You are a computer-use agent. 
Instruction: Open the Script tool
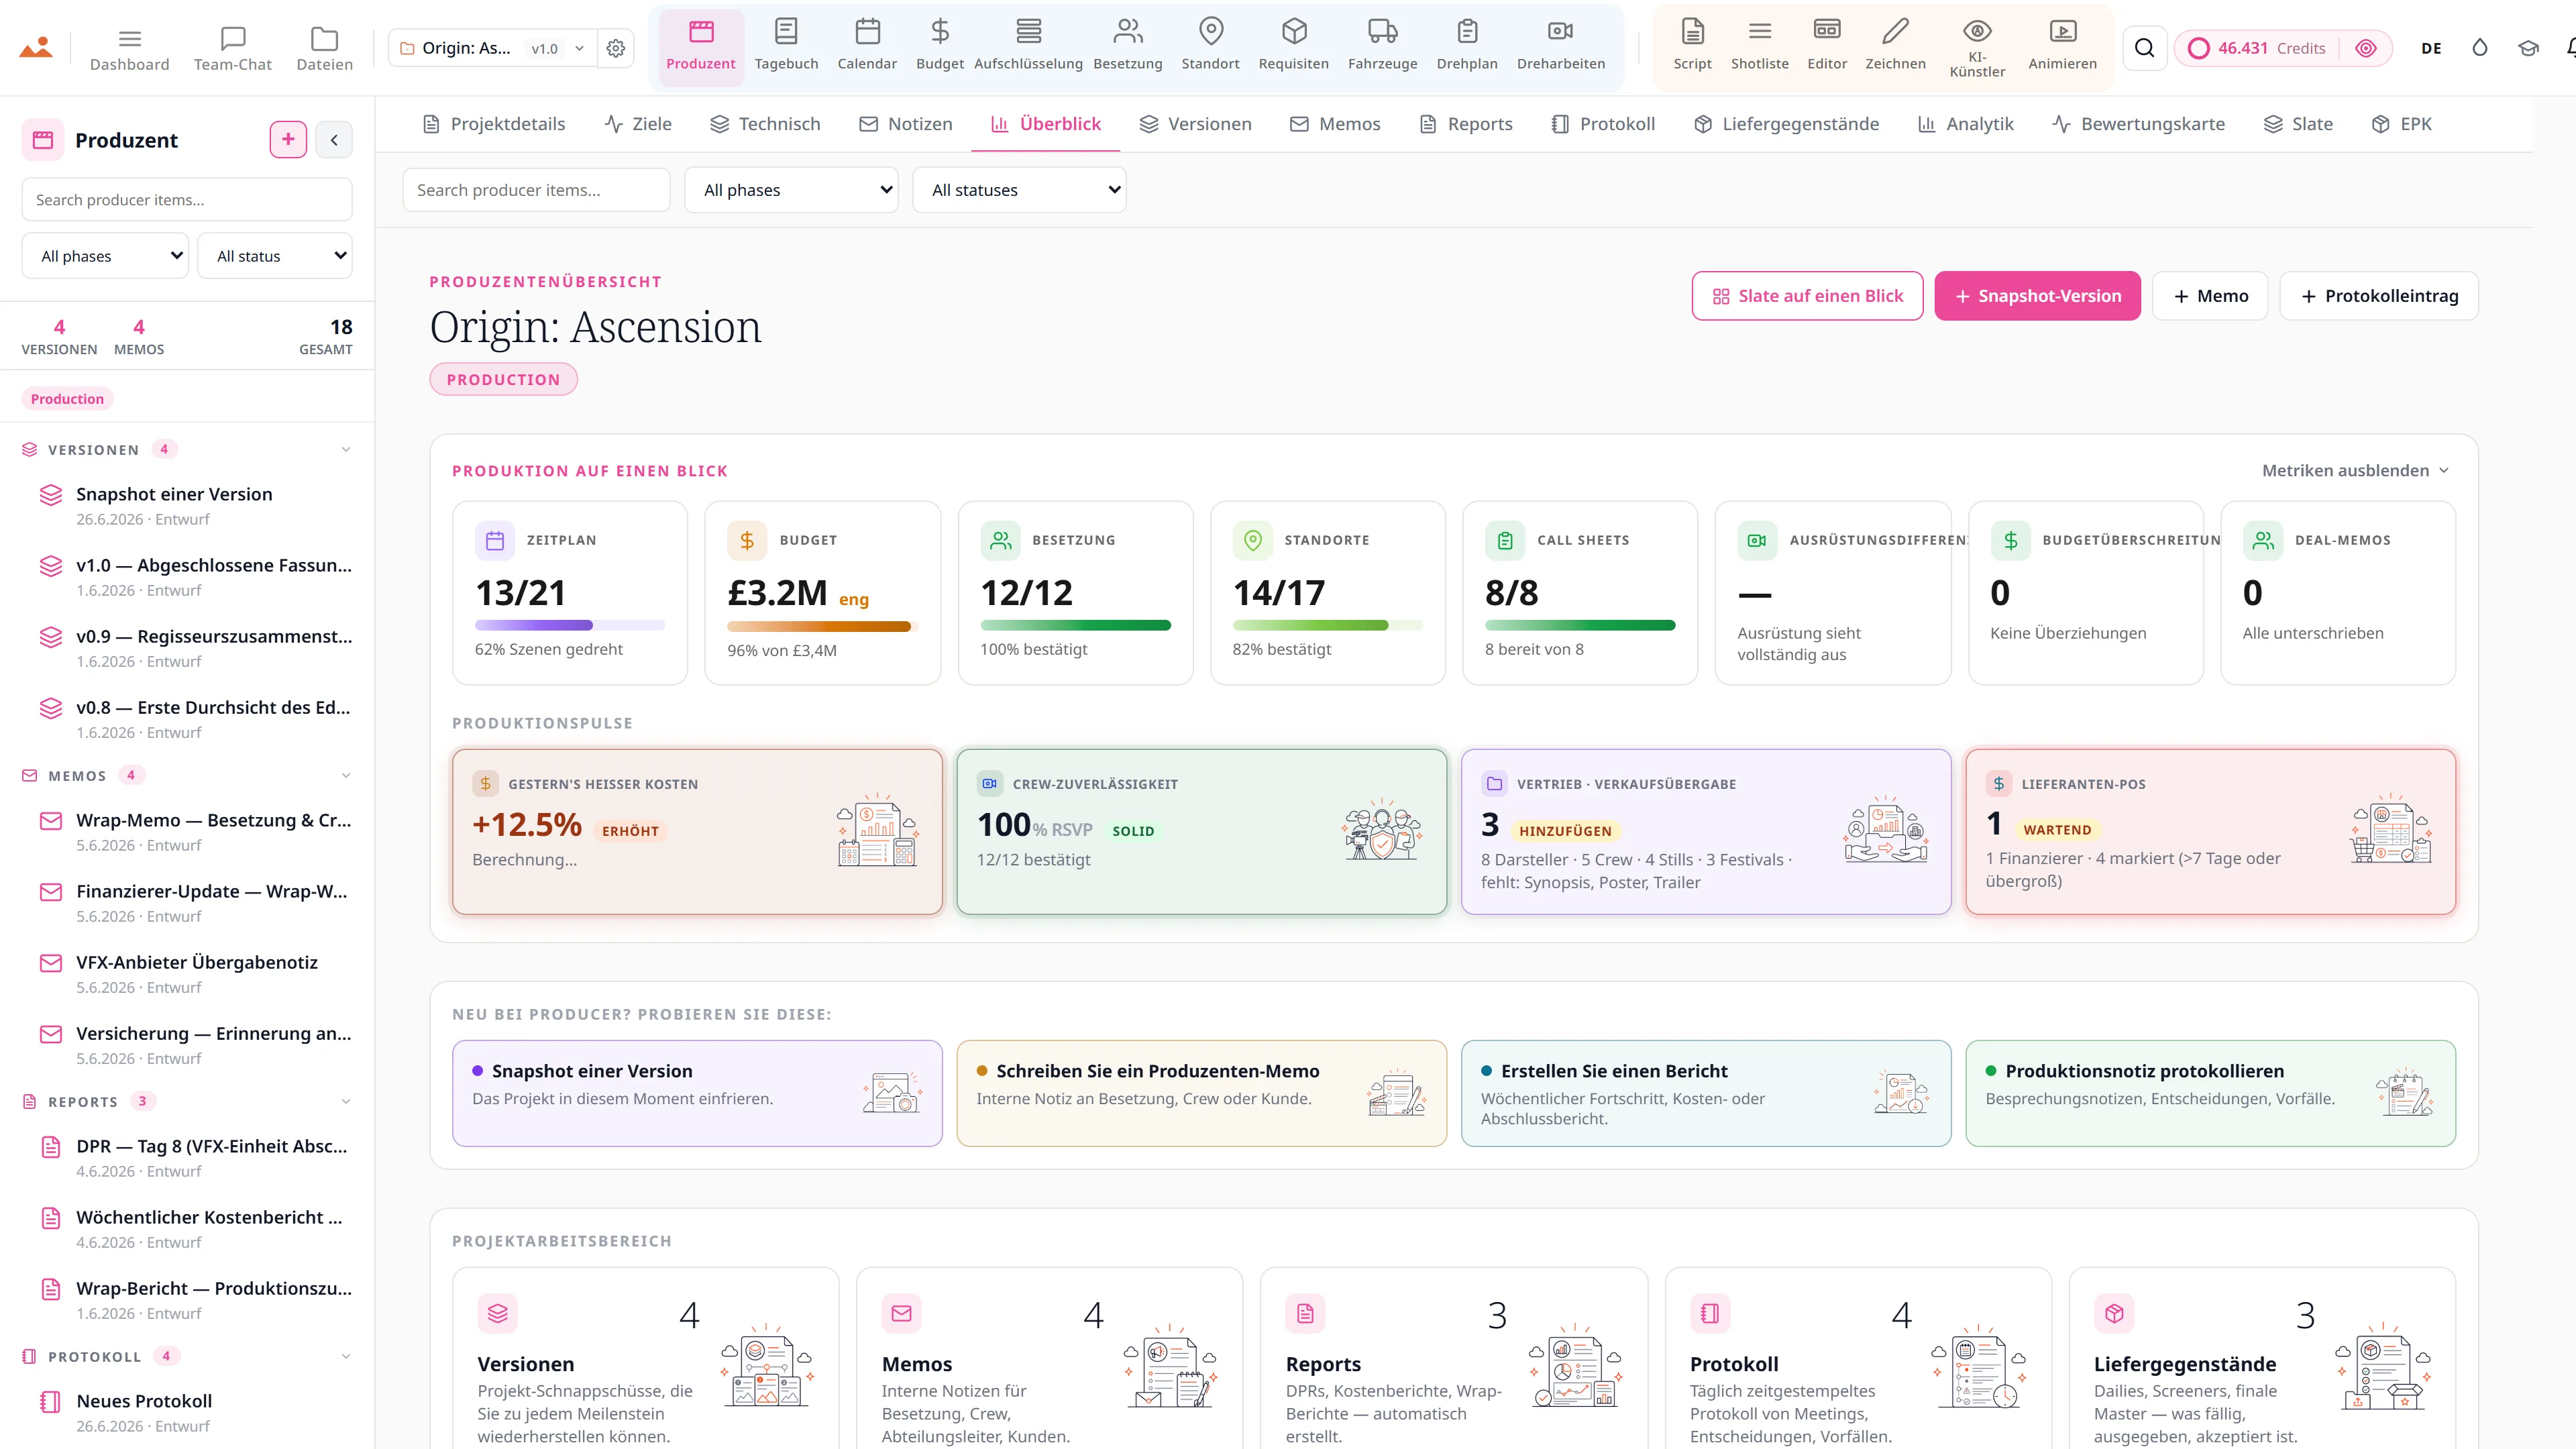pos(1693,46)
